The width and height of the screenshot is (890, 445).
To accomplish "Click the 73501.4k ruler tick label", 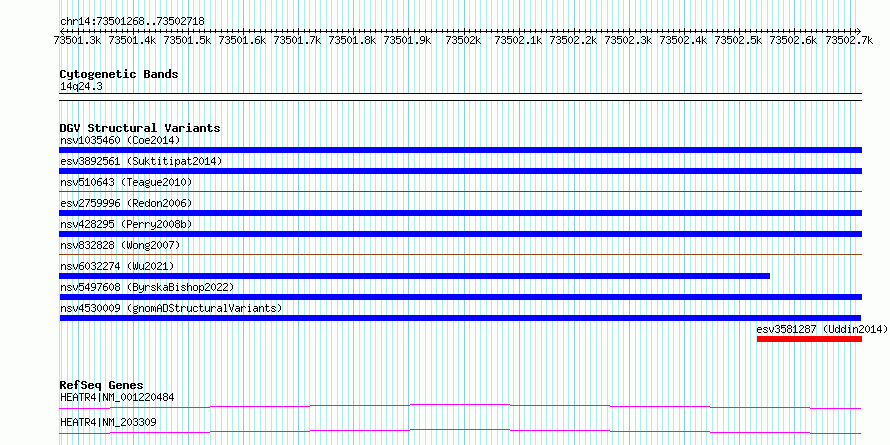I will coord(132,40).
